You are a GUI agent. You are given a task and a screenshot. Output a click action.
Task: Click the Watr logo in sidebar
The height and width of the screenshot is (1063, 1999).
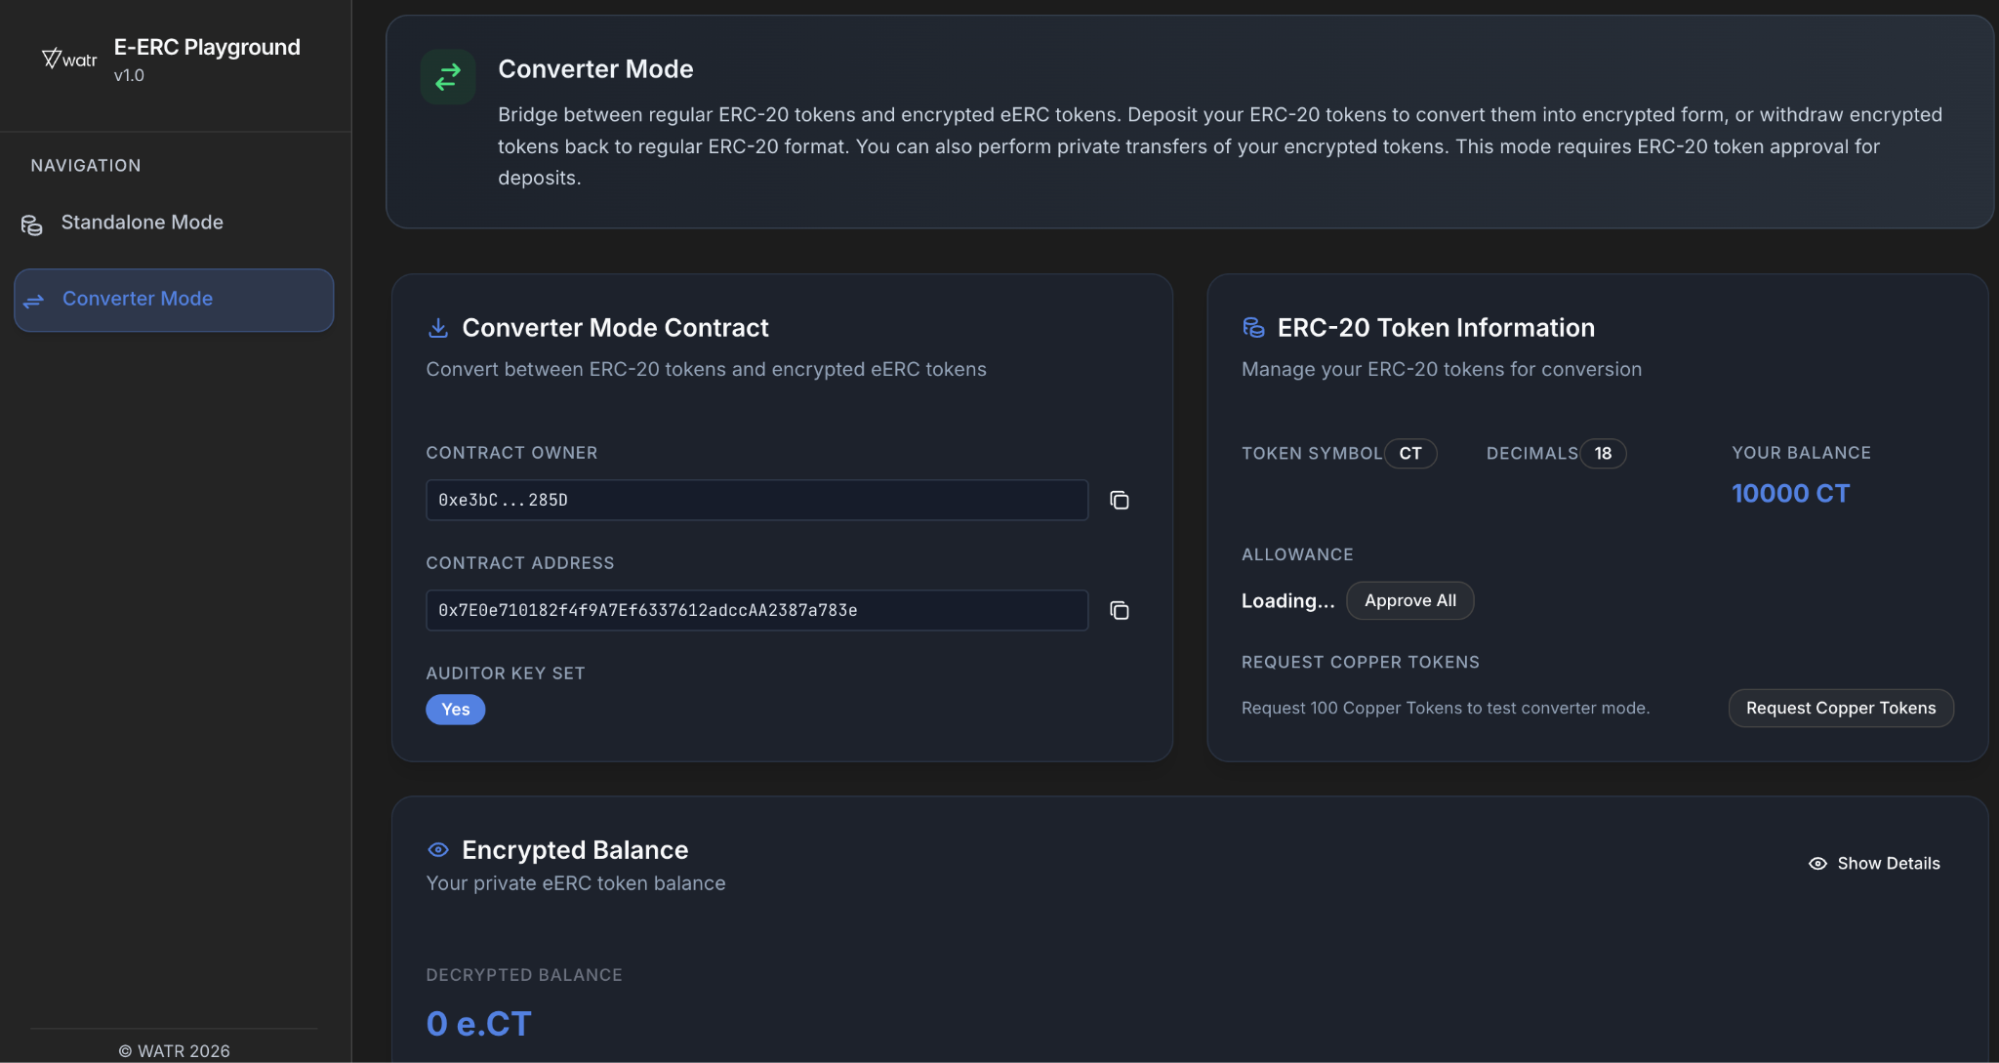click(x=69, y=60)
